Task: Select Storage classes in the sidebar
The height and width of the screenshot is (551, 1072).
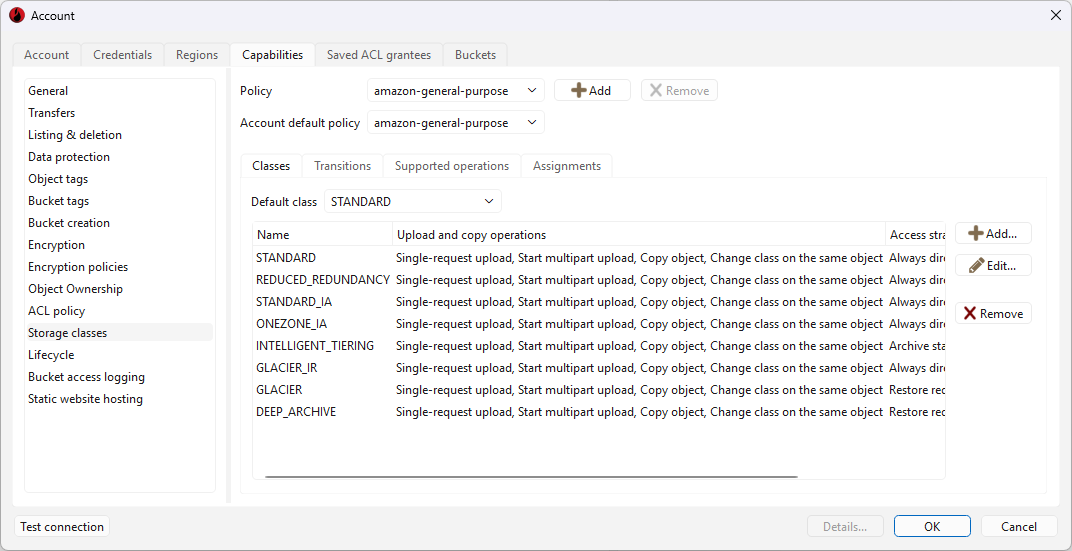Action: (120, 333)
